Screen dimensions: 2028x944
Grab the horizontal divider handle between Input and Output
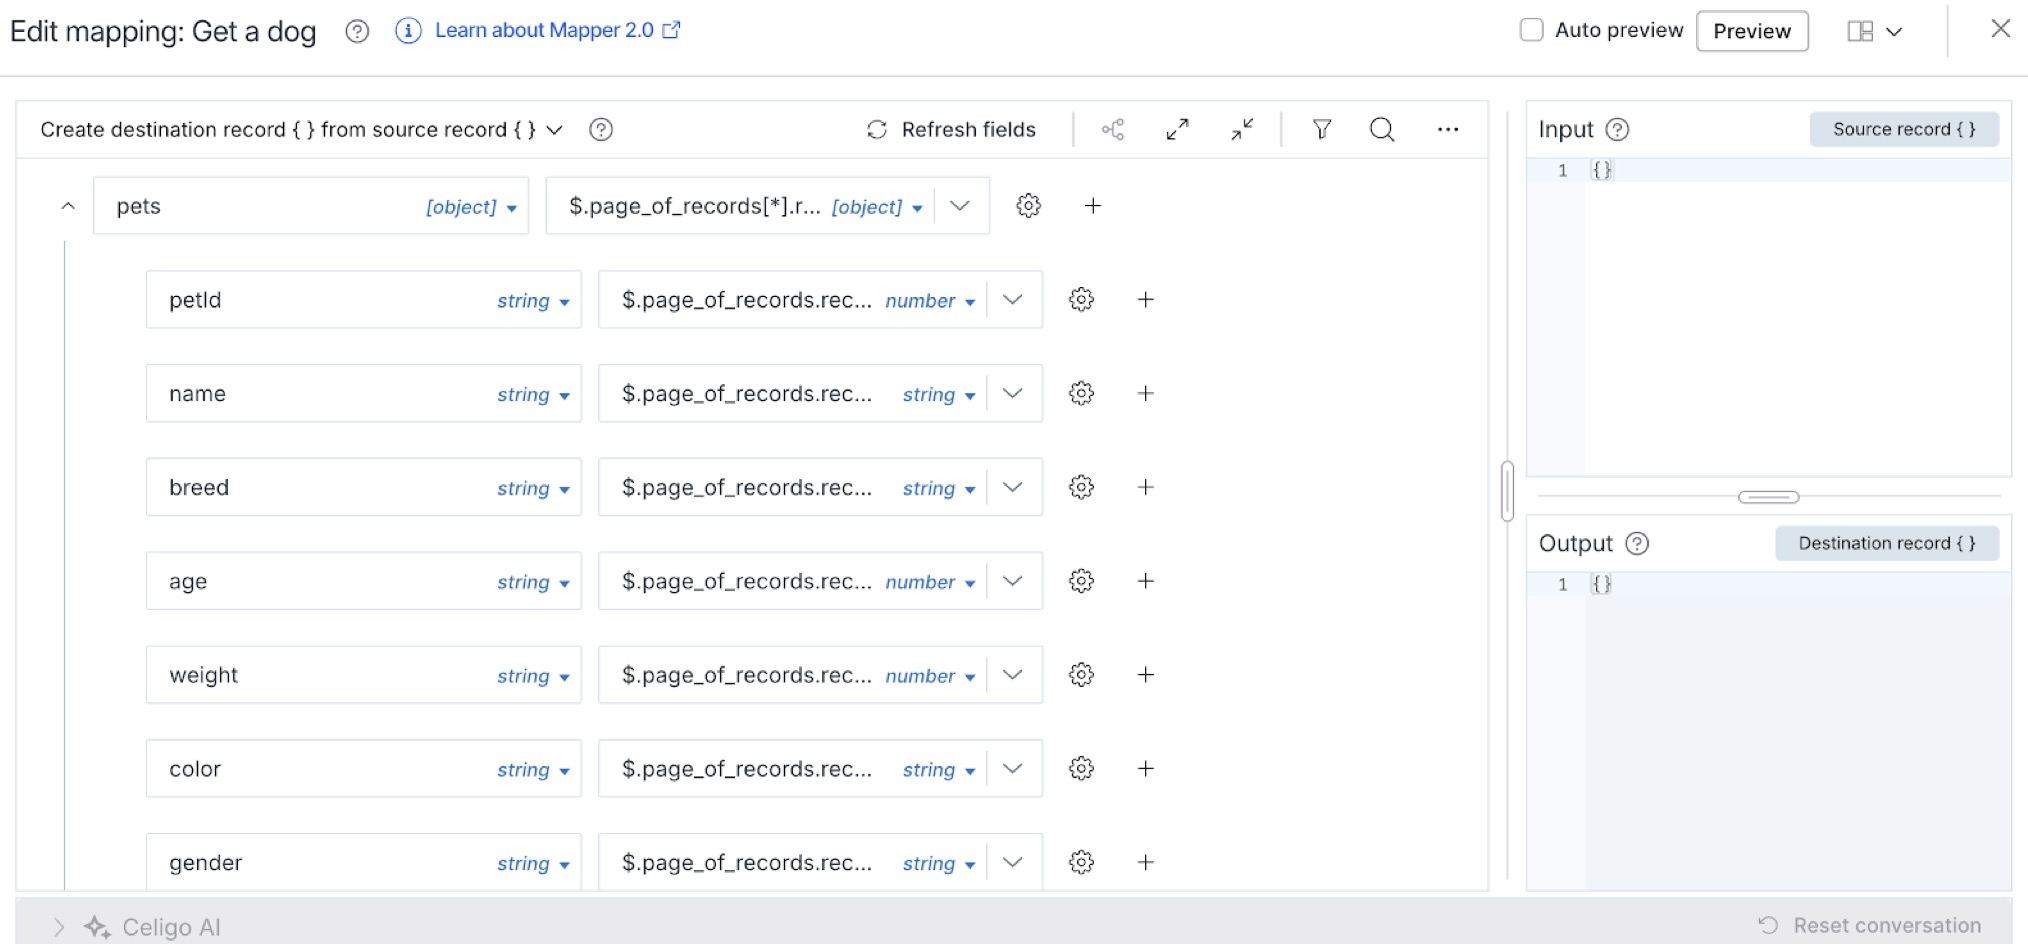(1768, 497)
